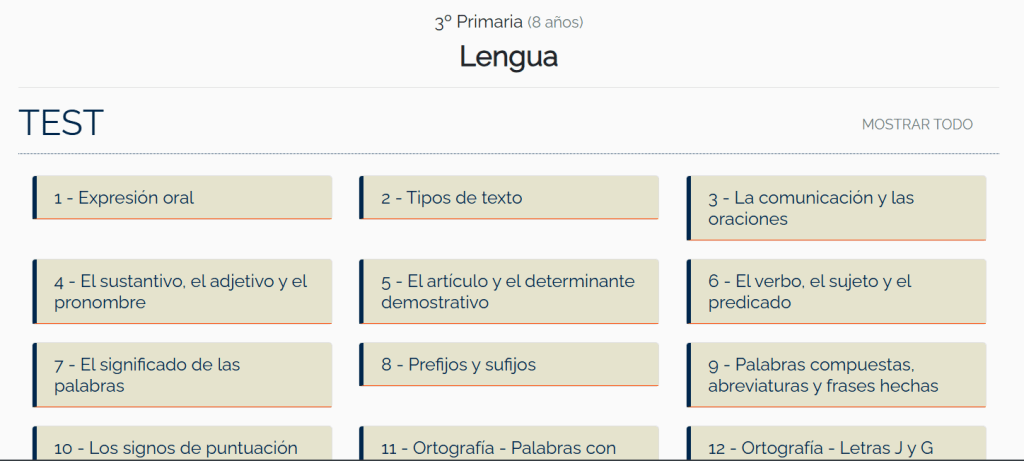Select test 10 - Los signos de puntuación
The height and width of the screenshot is (461, 1024).
pyautogui.click(x=182, y=447)
